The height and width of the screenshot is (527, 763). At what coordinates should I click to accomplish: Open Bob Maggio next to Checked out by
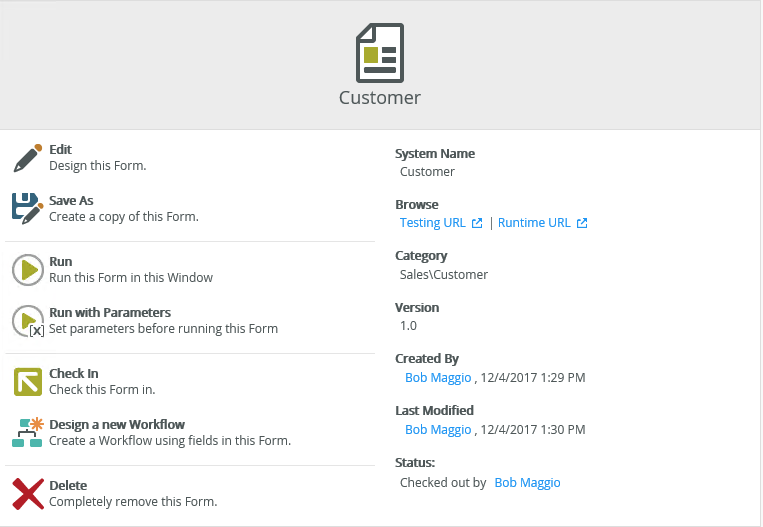coord(527,483)
